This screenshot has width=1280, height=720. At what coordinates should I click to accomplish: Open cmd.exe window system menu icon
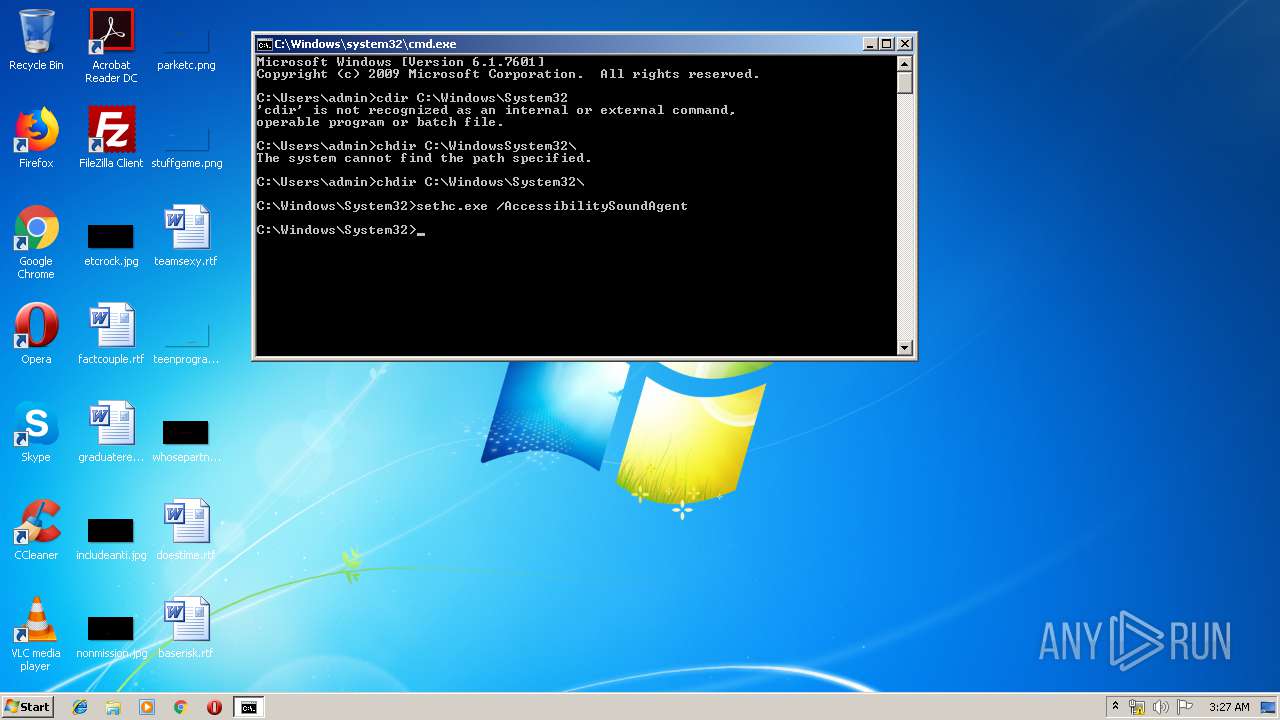(264, 44)
